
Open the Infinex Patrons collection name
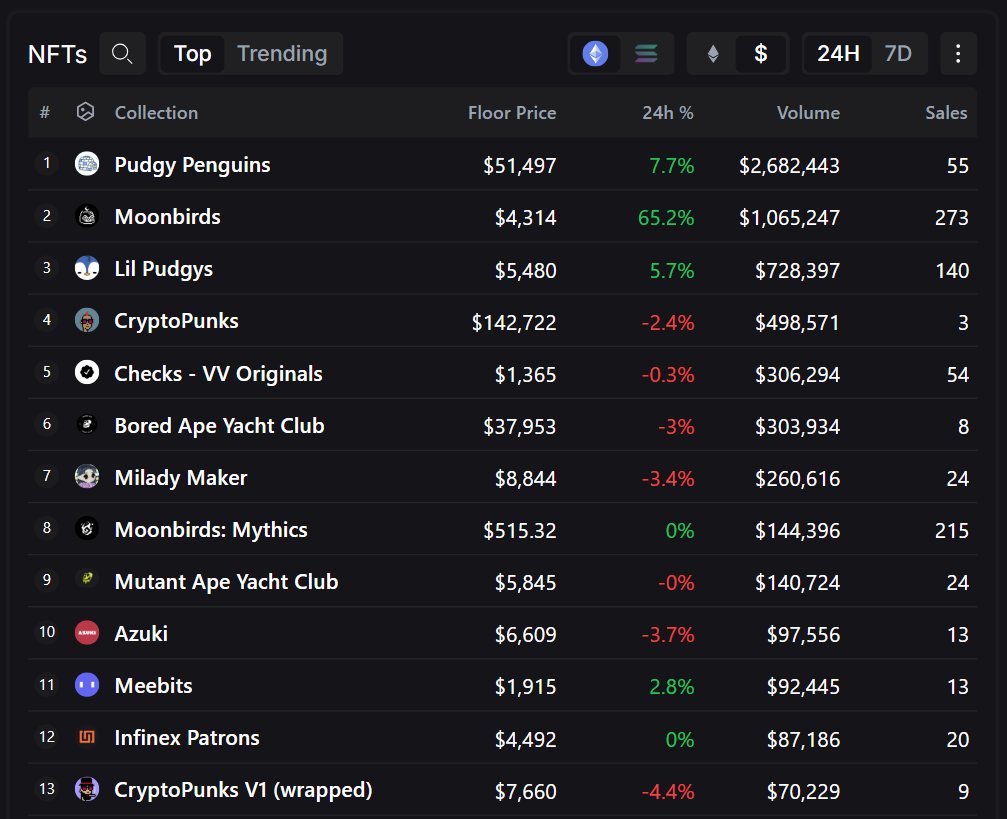click(186, 737)
